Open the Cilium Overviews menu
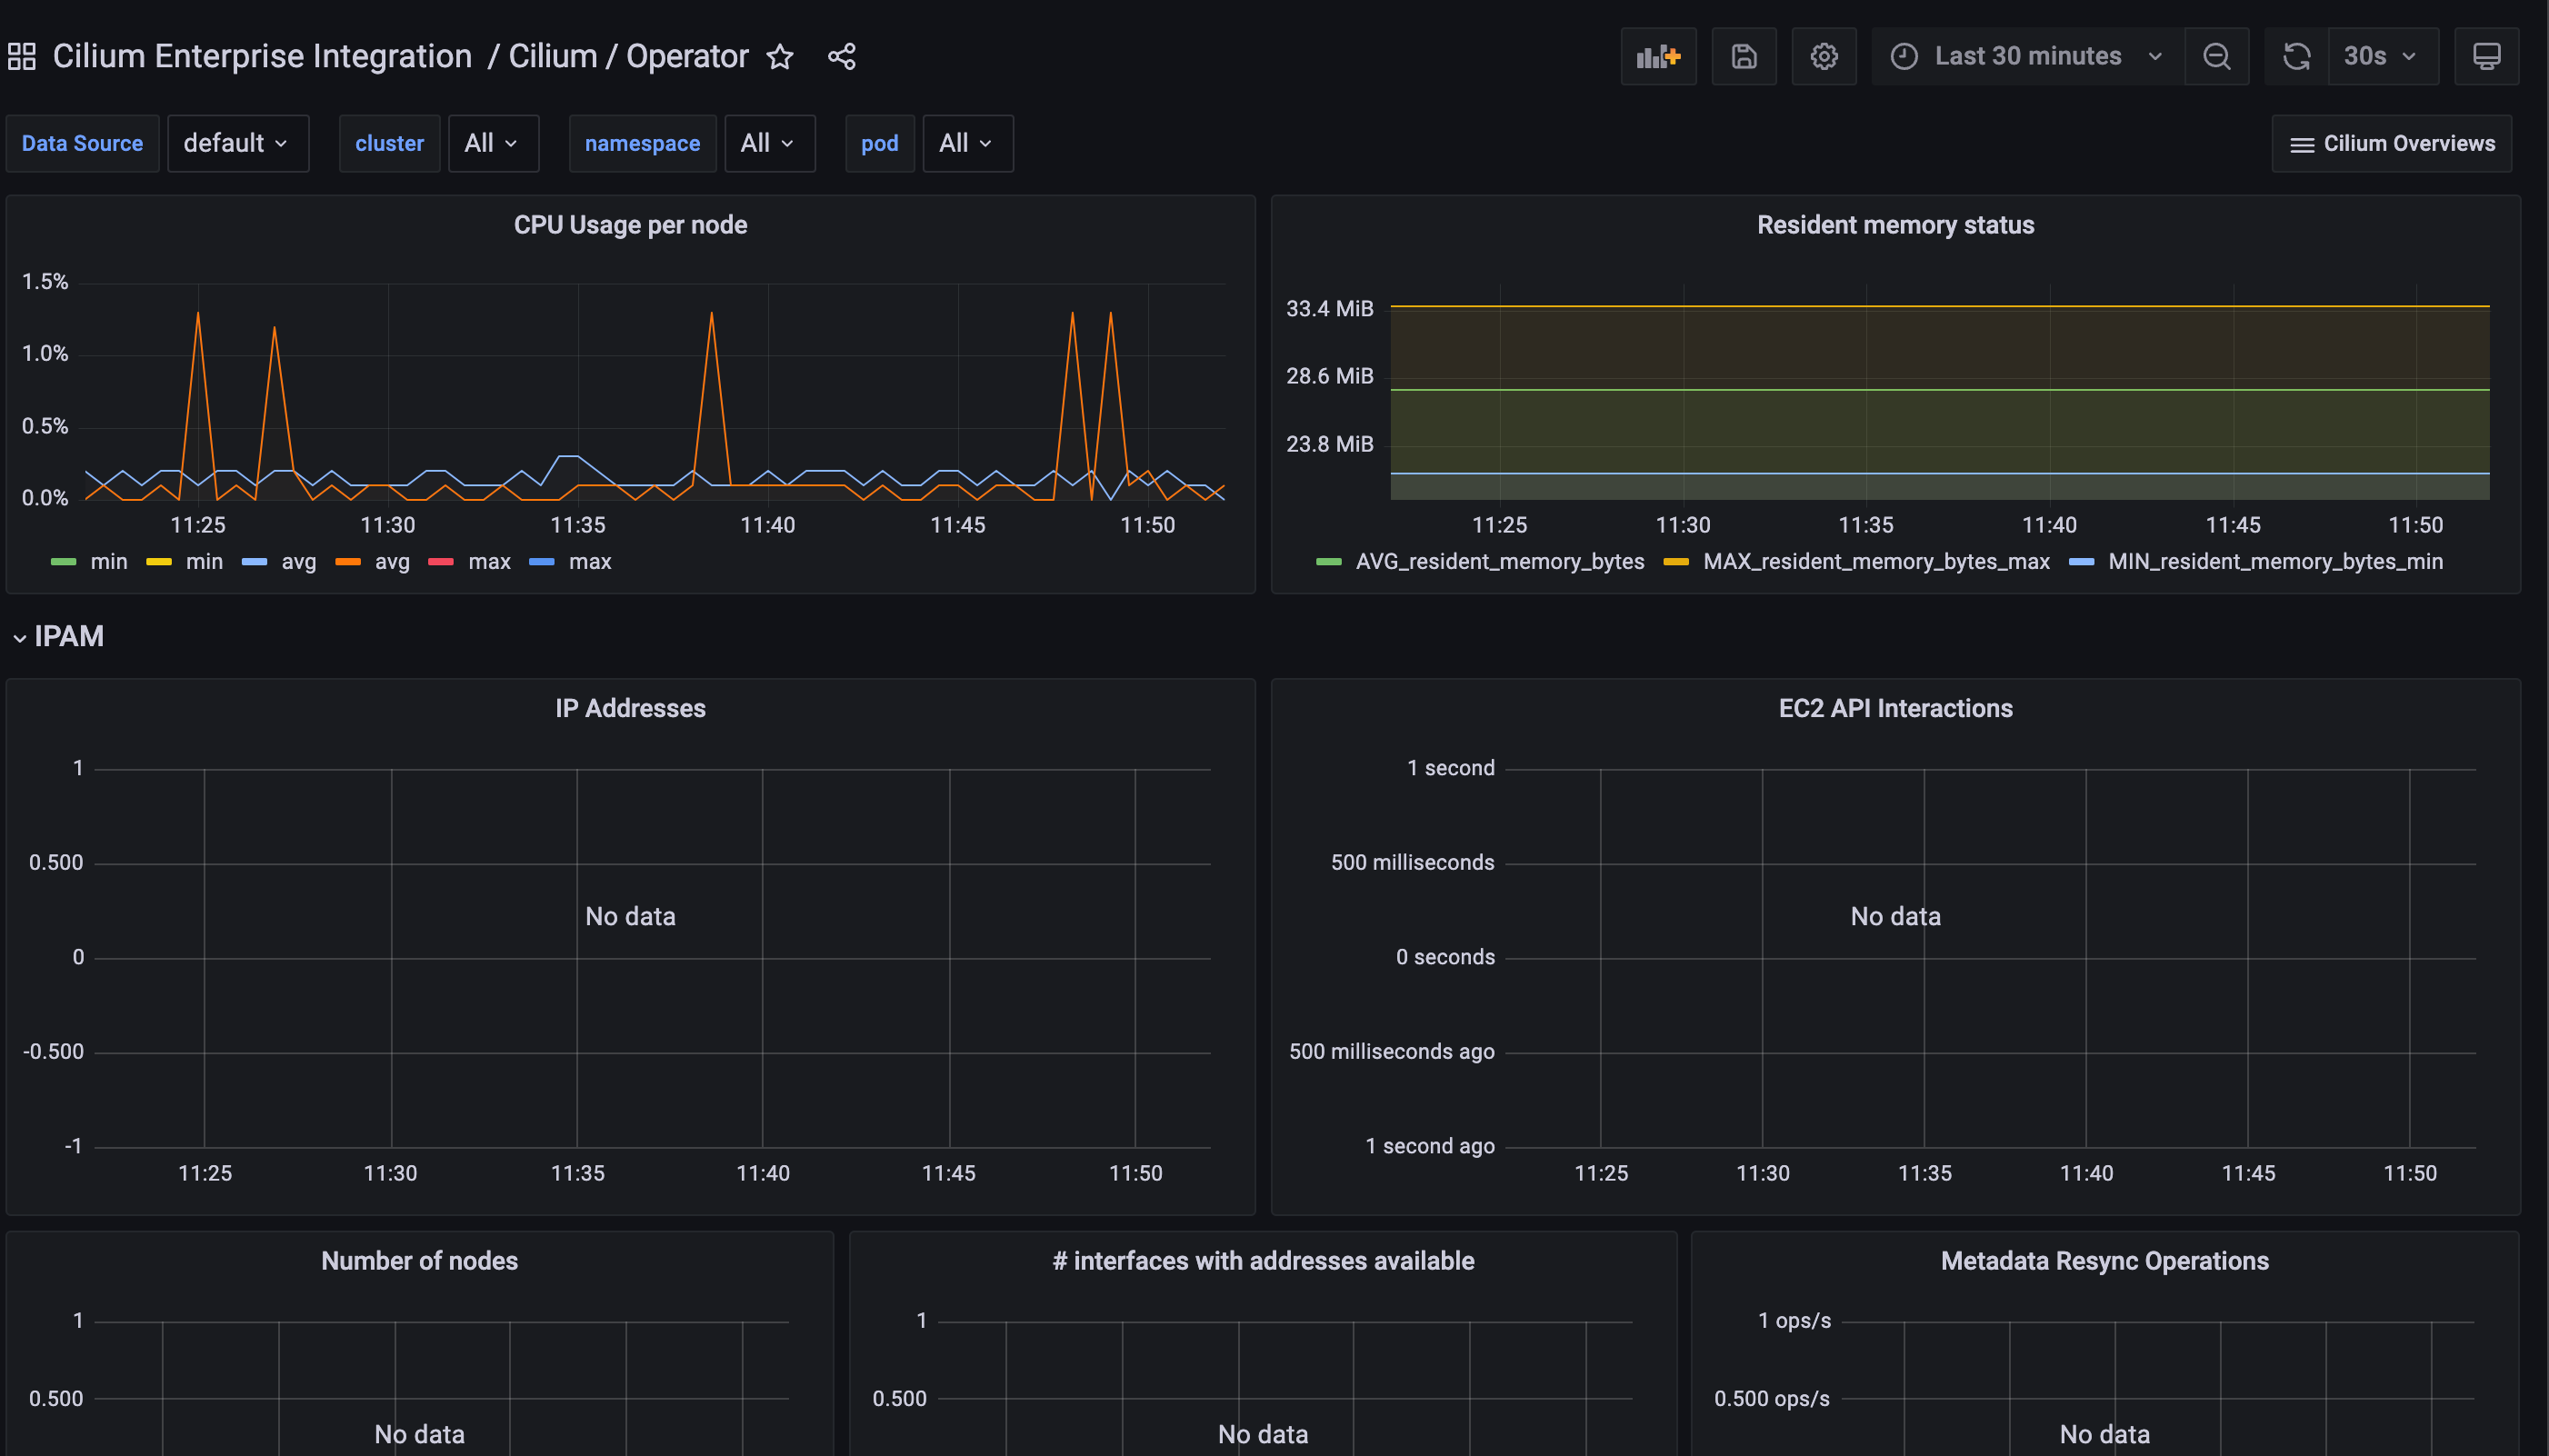 click(x=2392, y=143)
